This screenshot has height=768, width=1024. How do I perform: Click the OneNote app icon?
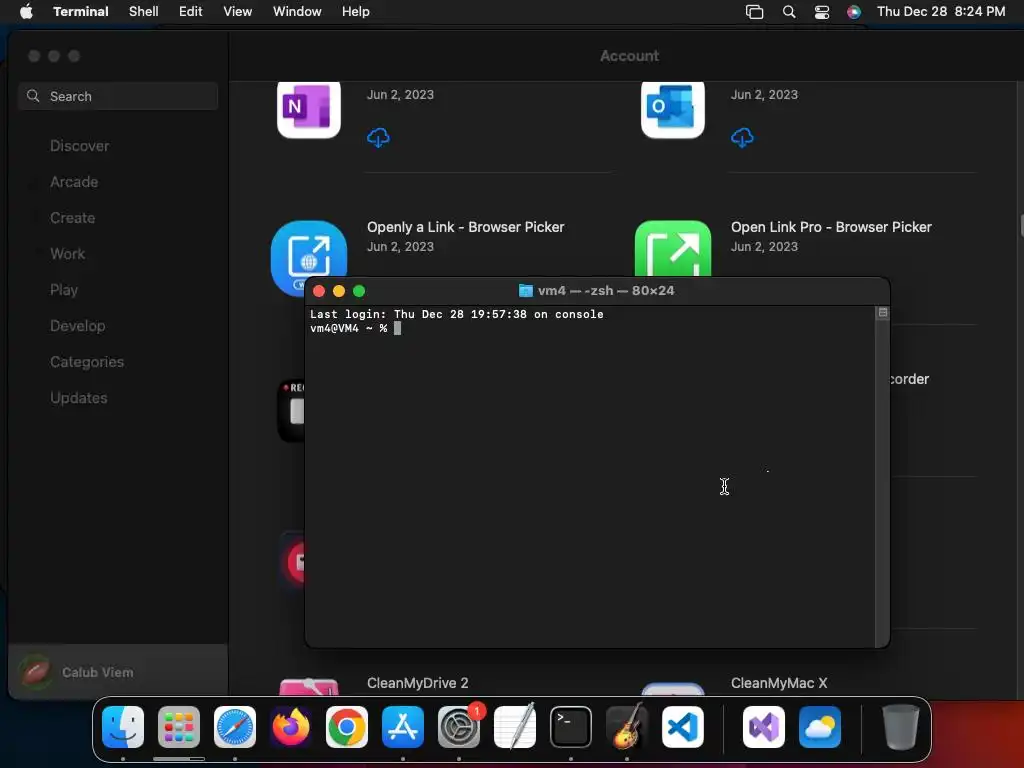309,110
